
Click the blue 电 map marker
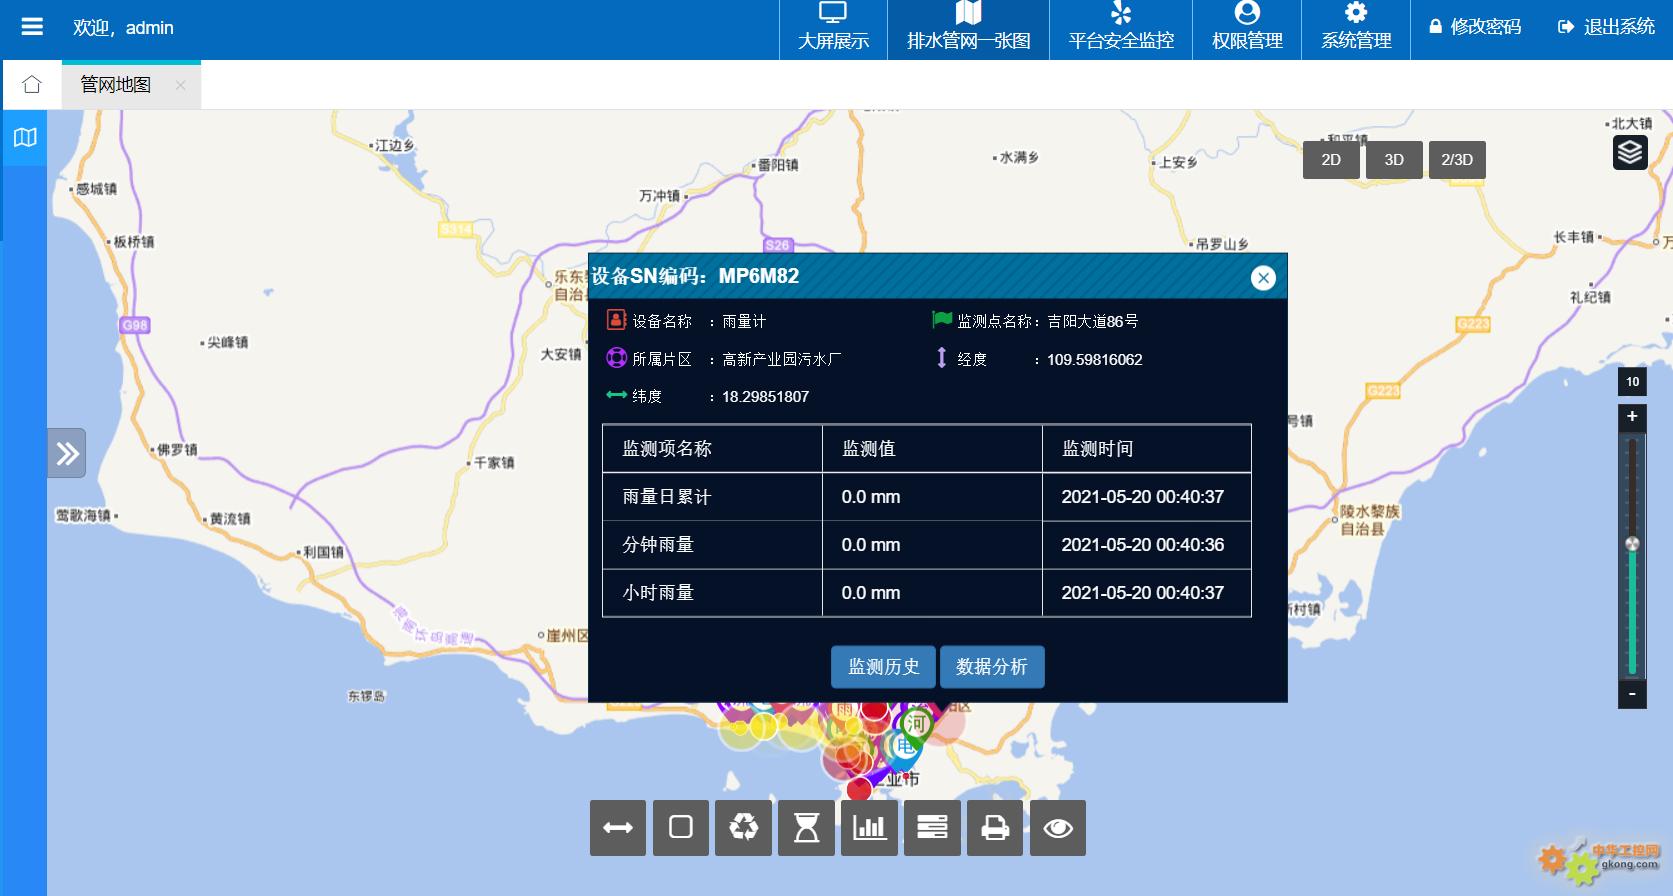point(904,748)
